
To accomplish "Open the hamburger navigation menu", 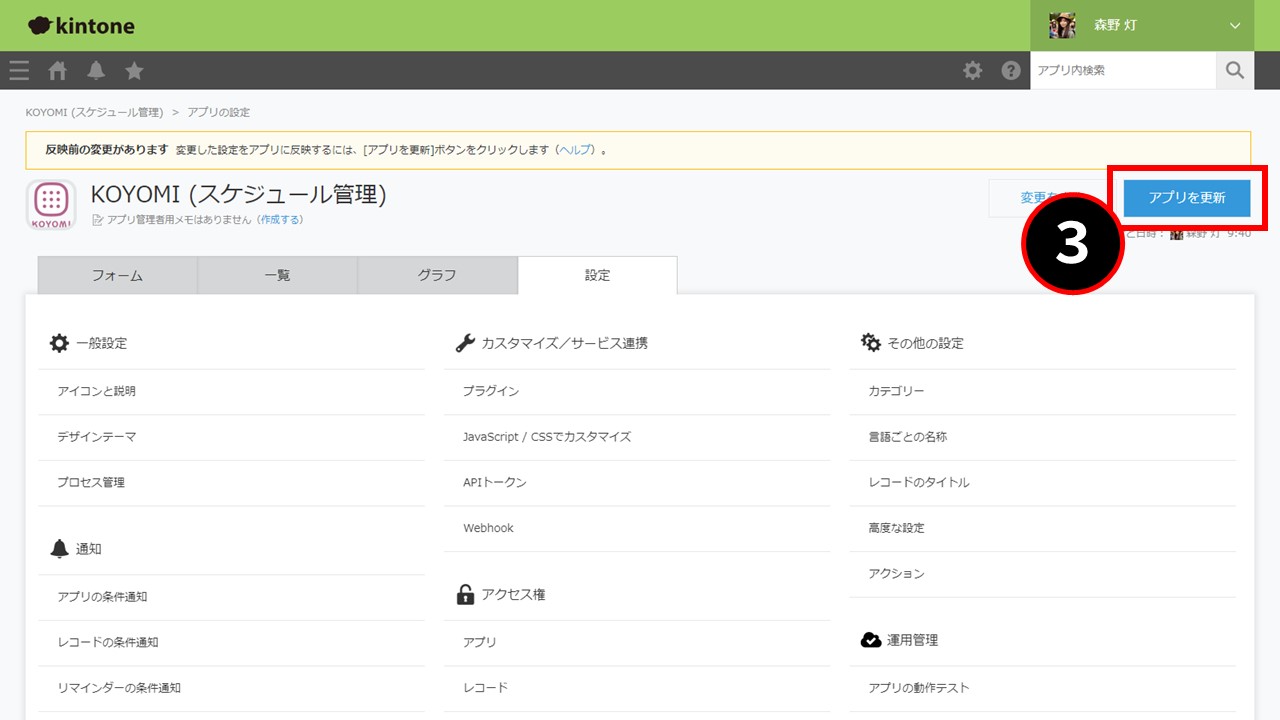I will (18, 70).
